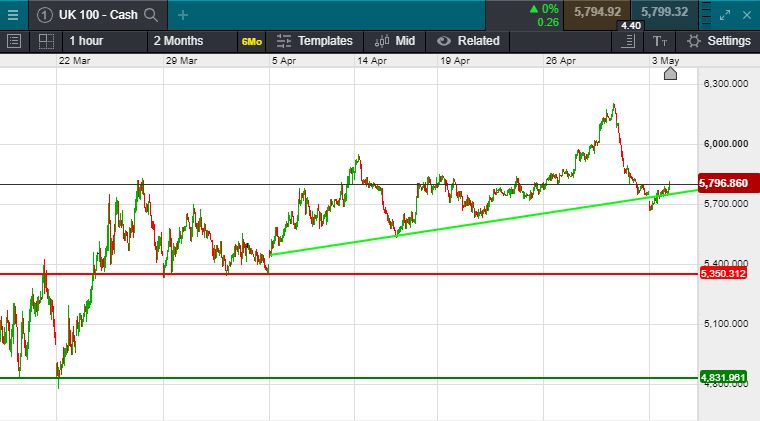Open the multi-chart grid layout icon

tap(44, 41)
